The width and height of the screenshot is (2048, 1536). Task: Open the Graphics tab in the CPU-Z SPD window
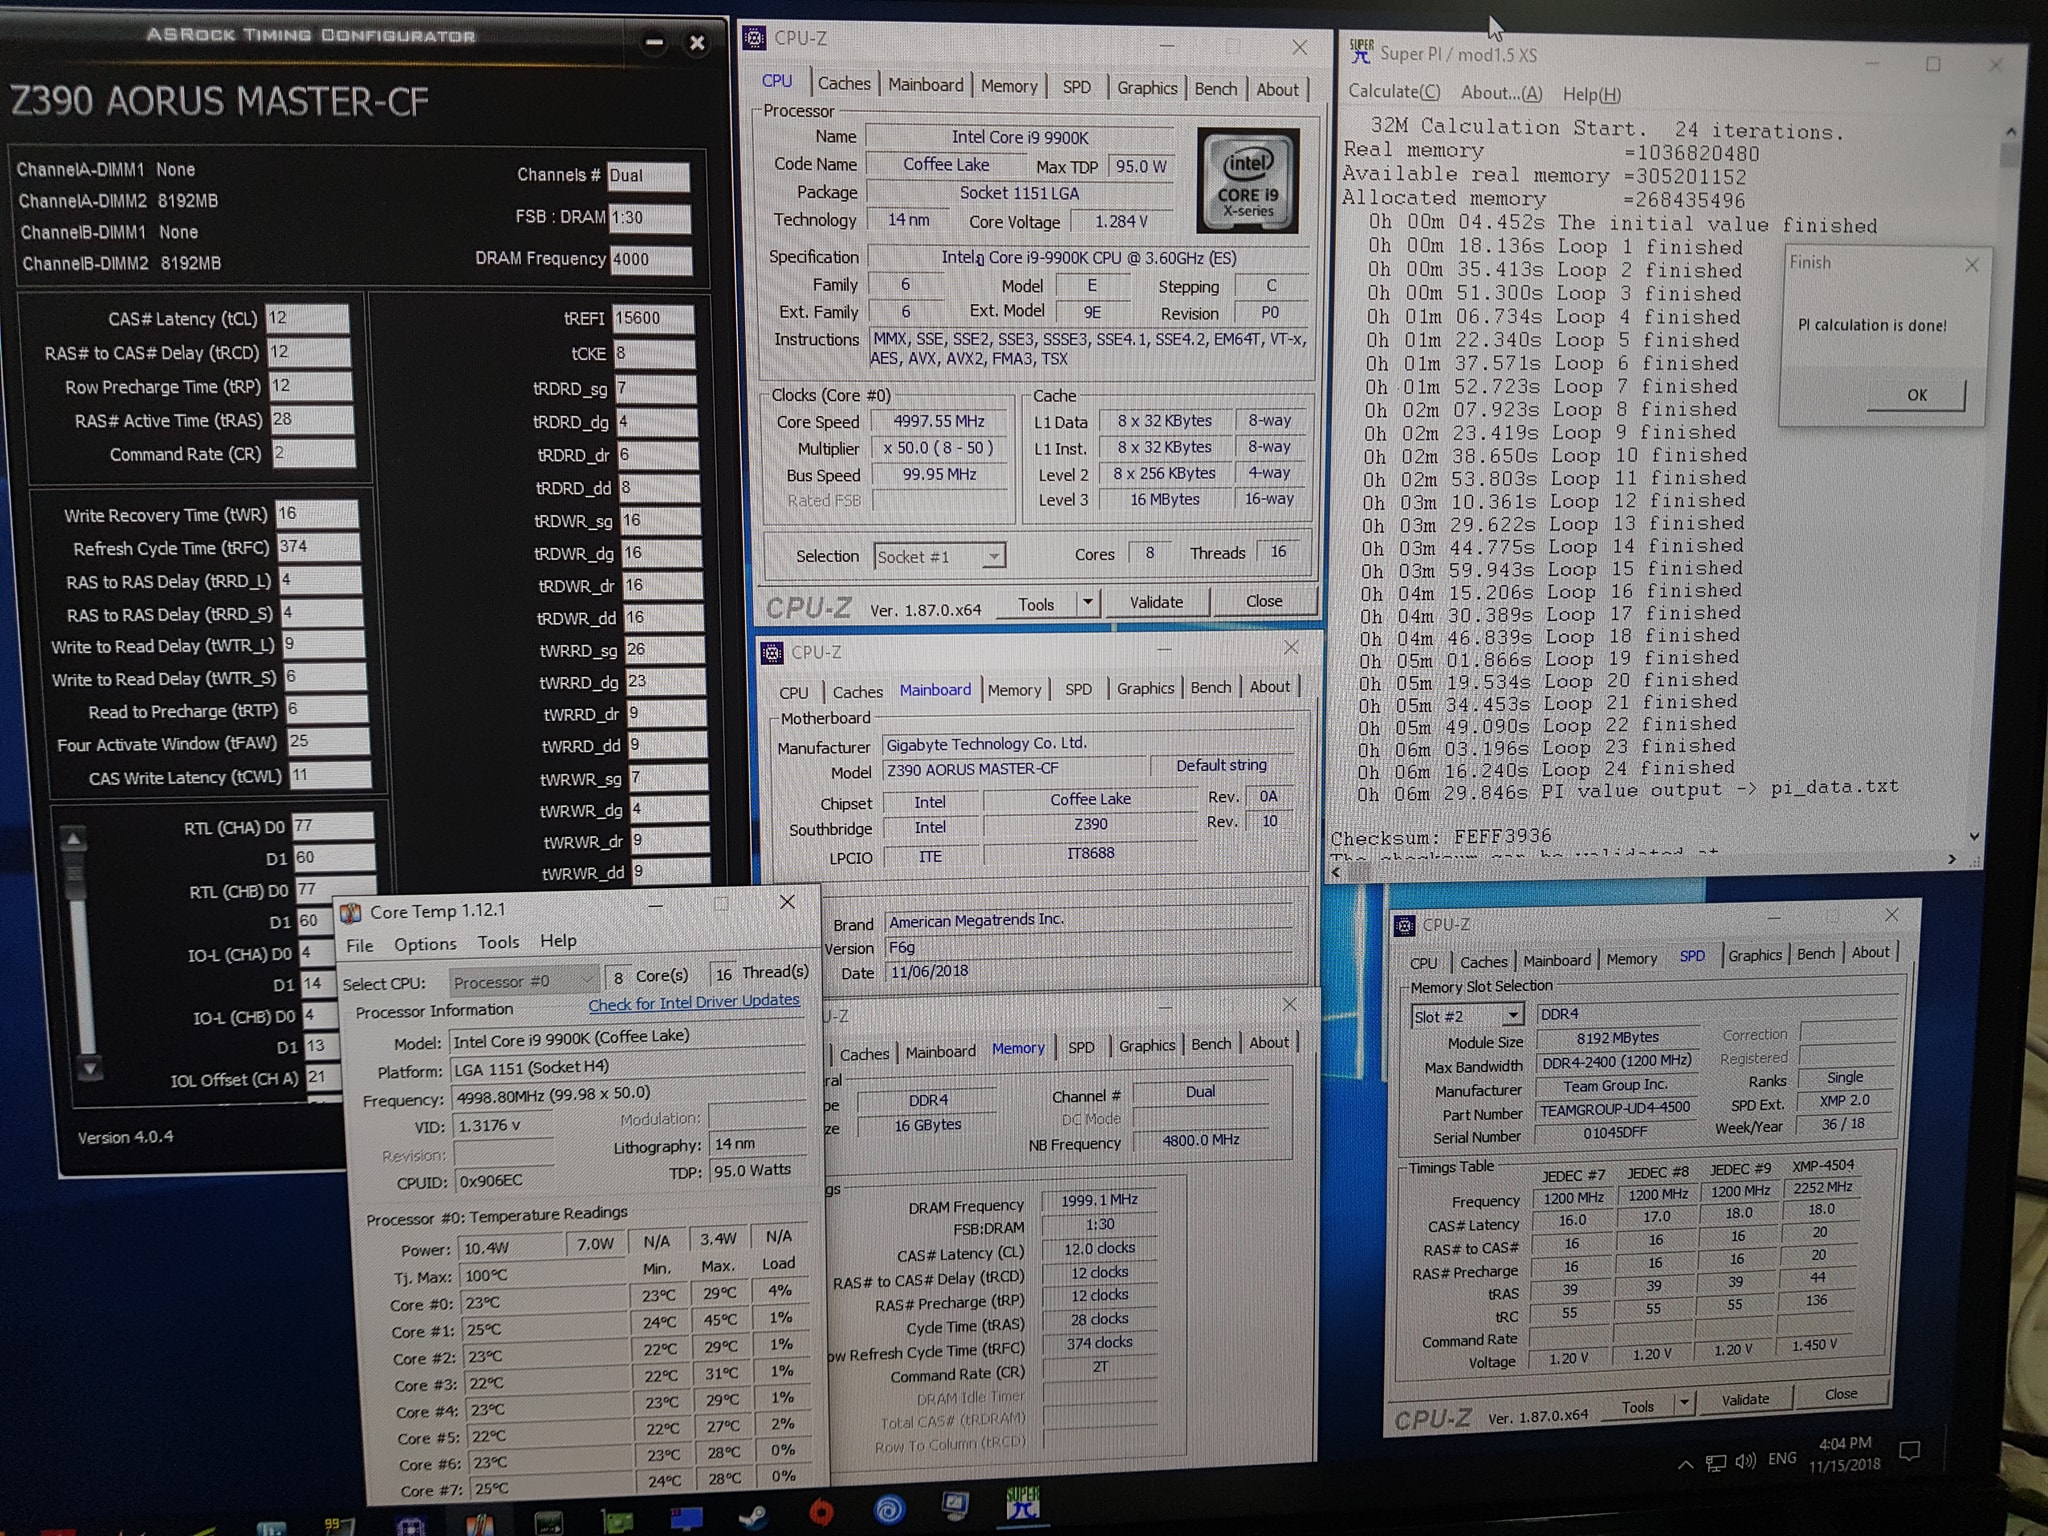click(x=1755, y=955)
